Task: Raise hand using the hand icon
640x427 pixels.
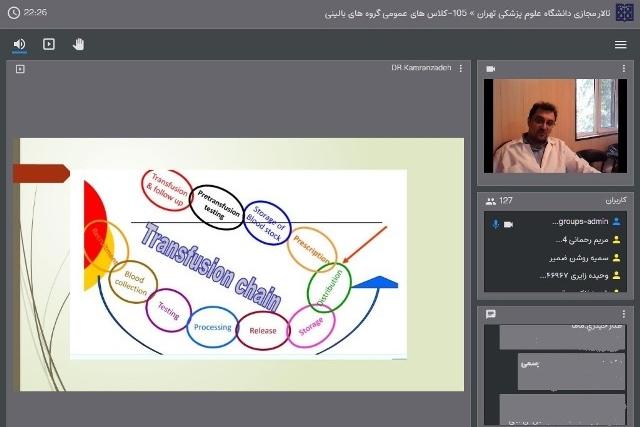Action: click(78, 44)
